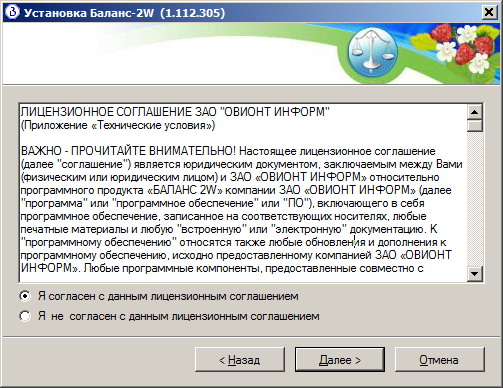Viewport: 503px width, 388px height.
Task: Click the license scrollbar down arrow
Action: 474,274
